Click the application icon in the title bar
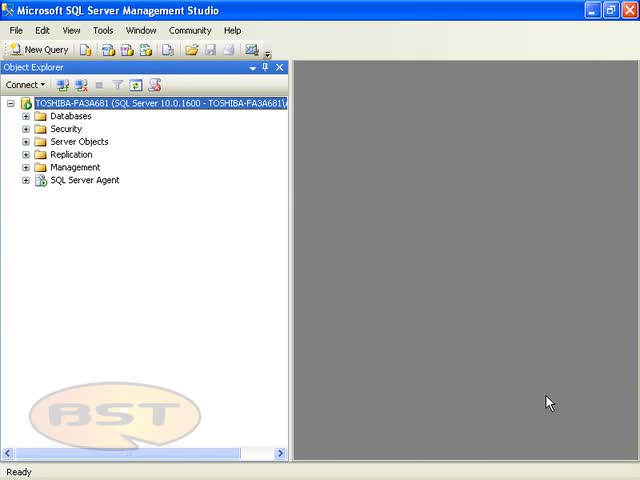Viewport: 640px width, 480px height. click(x=8, y=10)
